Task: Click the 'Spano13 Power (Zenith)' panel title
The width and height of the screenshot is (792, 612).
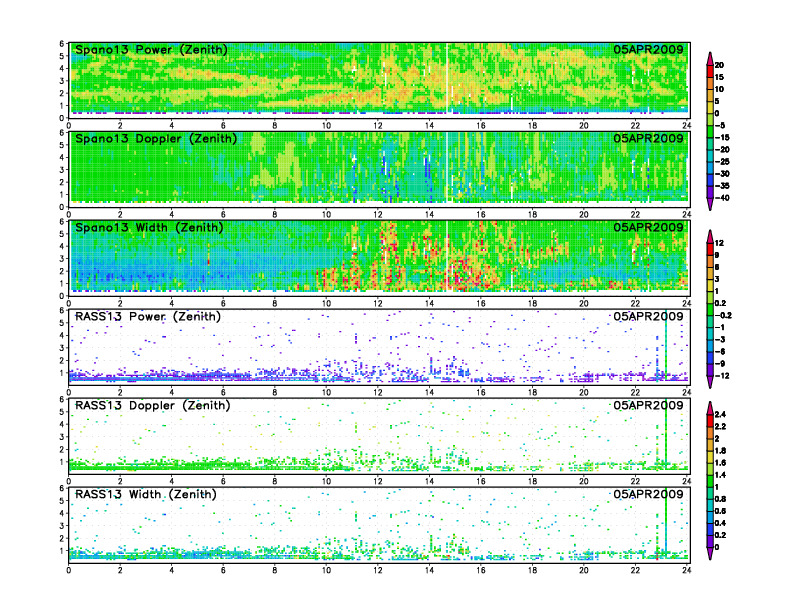Action: 151,49
